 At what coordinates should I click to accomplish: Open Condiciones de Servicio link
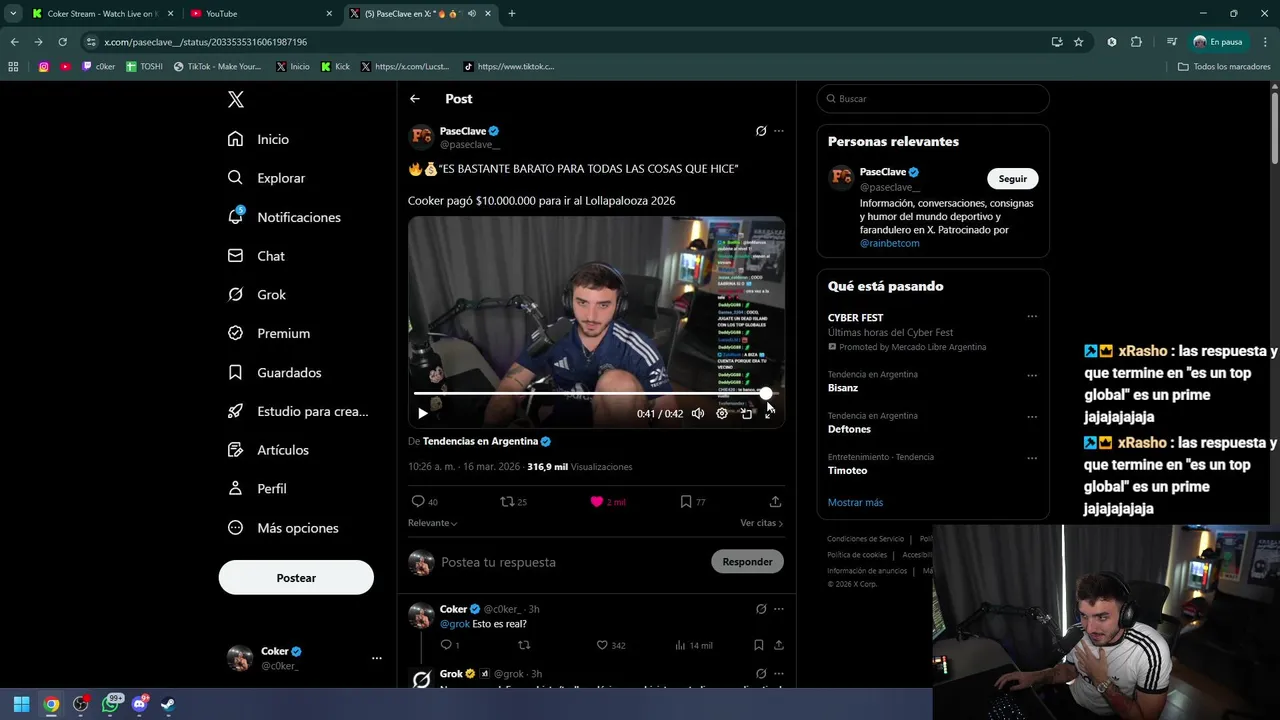865,539
